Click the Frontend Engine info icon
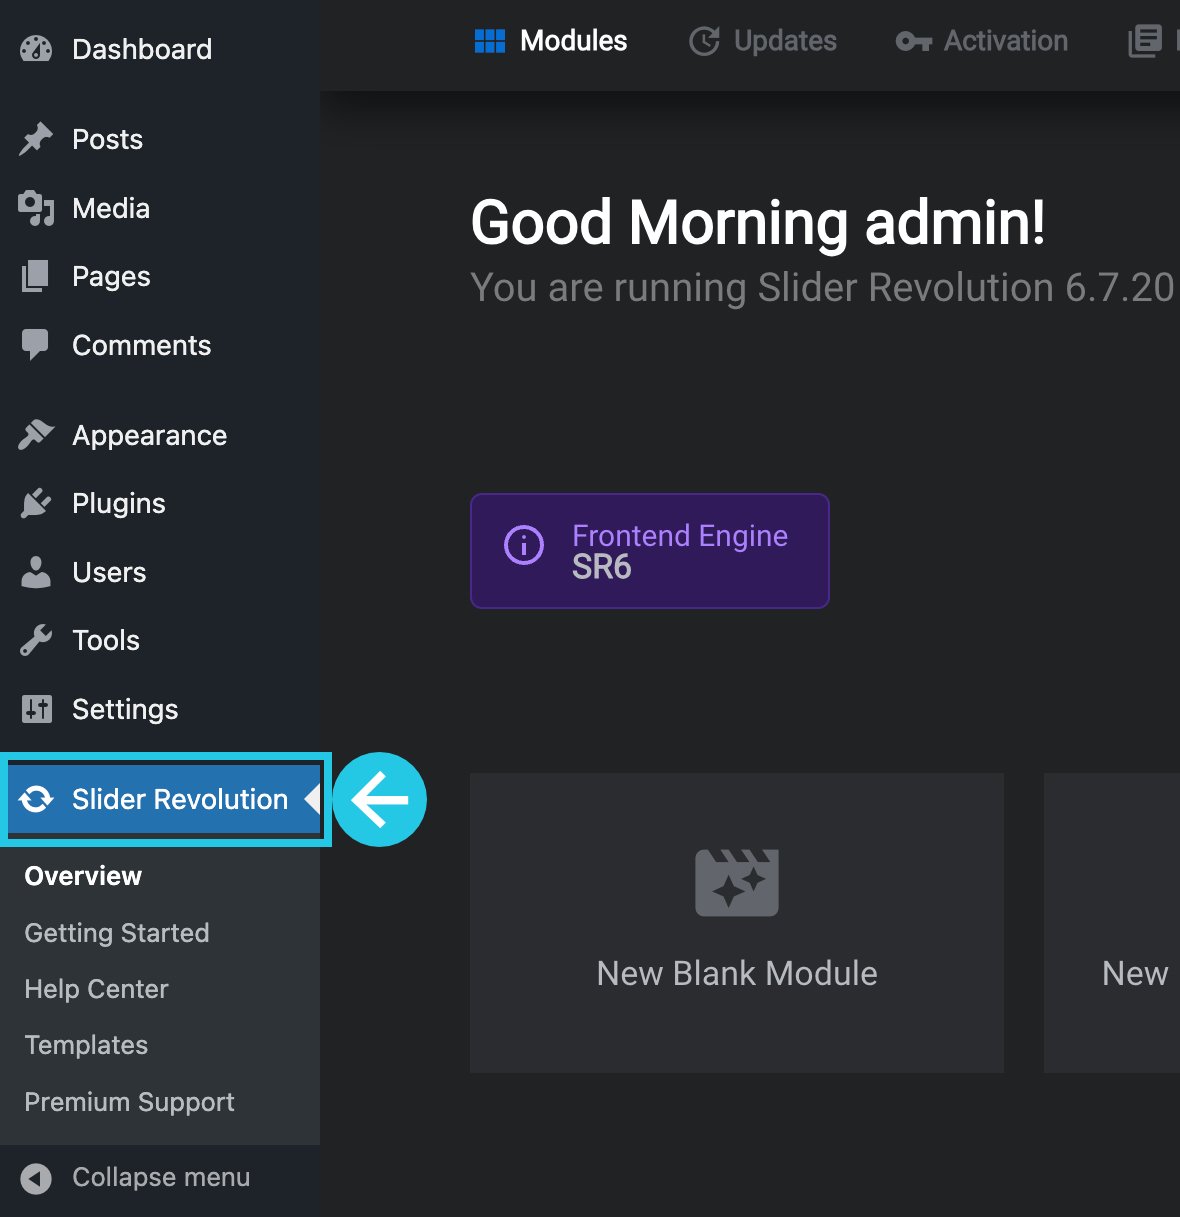 point(524,545)
